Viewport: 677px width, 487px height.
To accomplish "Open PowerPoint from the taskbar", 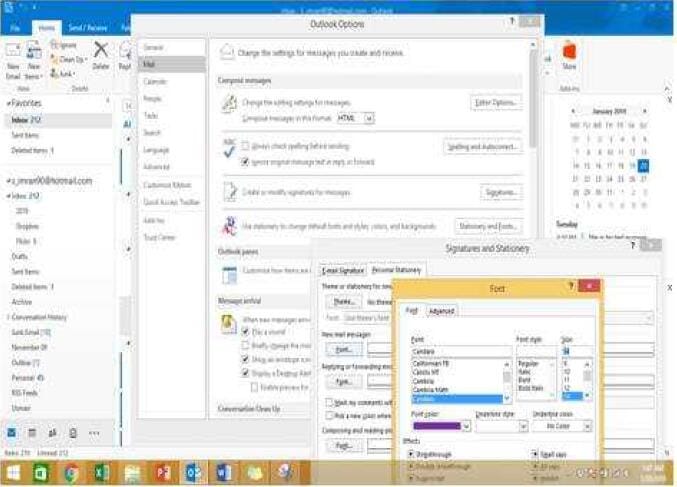I will pos(162,473).
